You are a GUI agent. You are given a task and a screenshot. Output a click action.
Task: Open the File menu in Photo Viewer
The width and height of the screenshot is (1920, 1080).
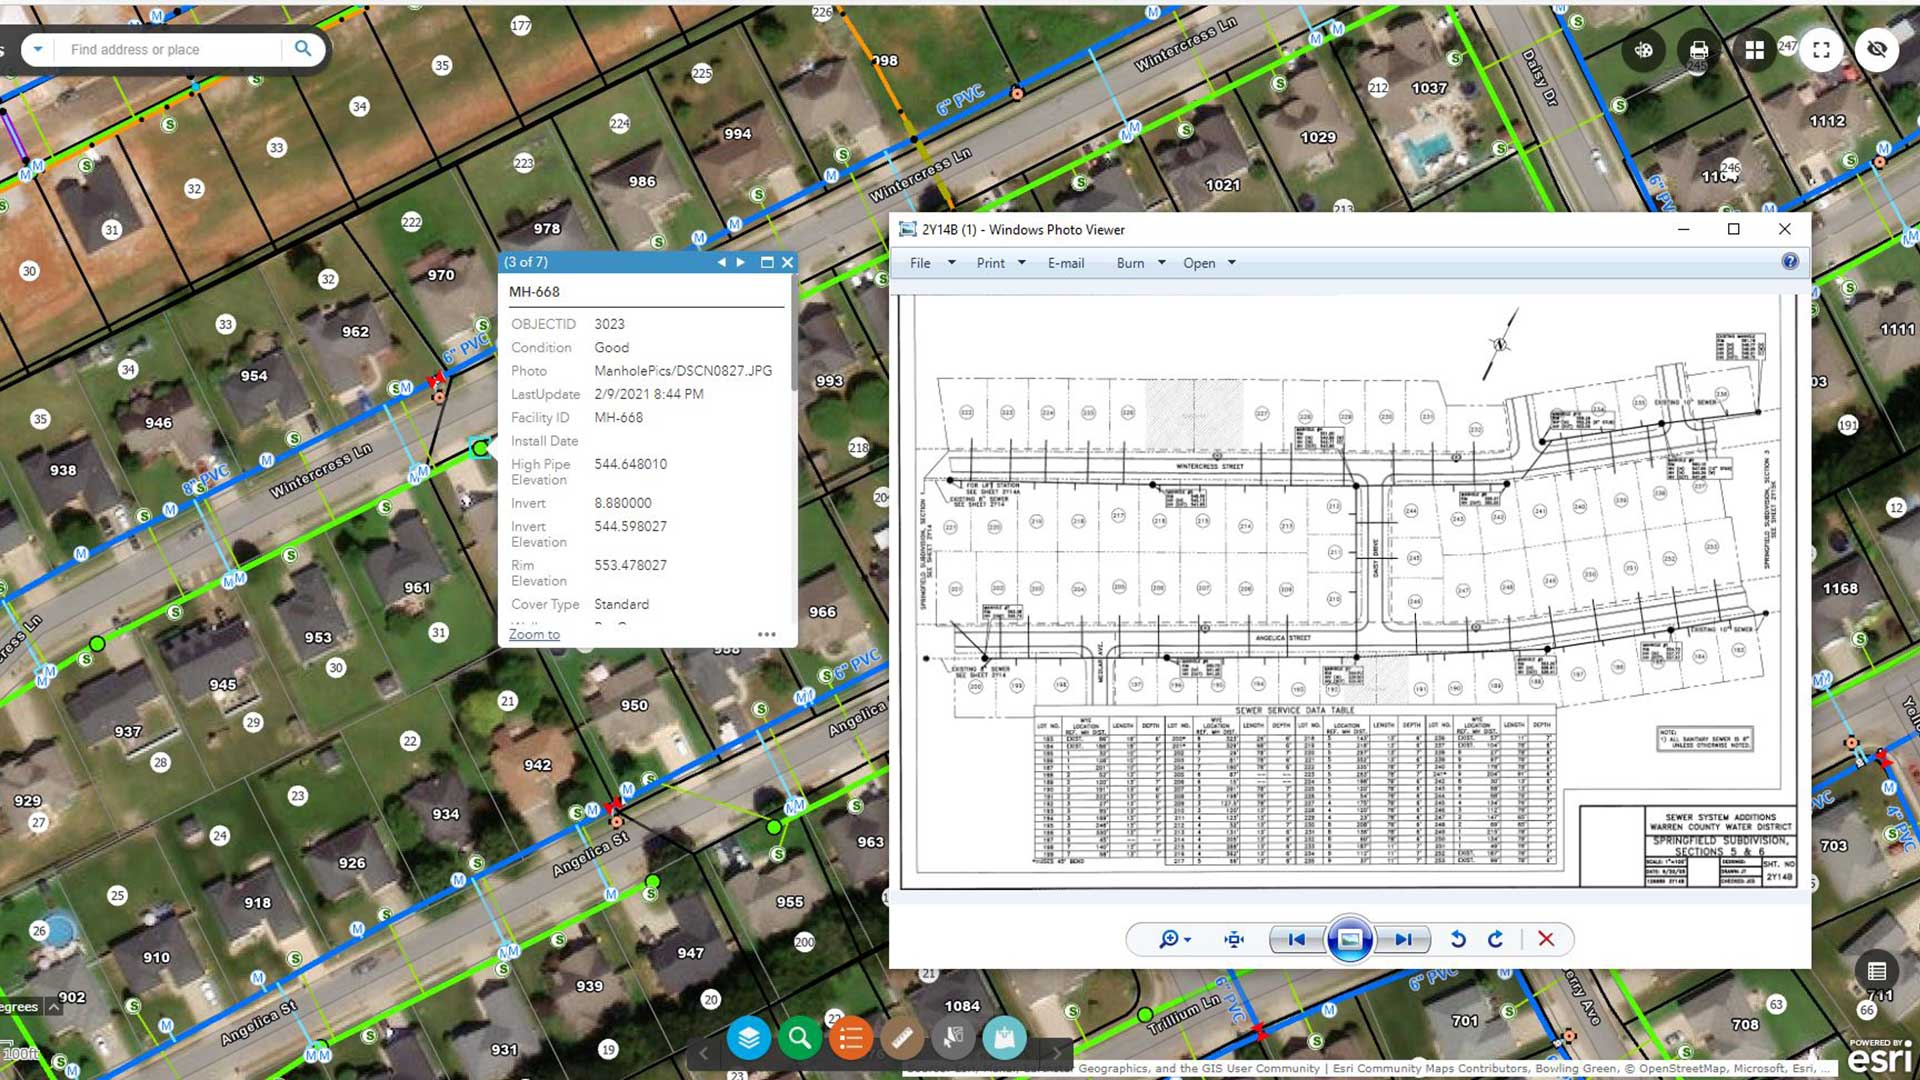coord(920,263)
